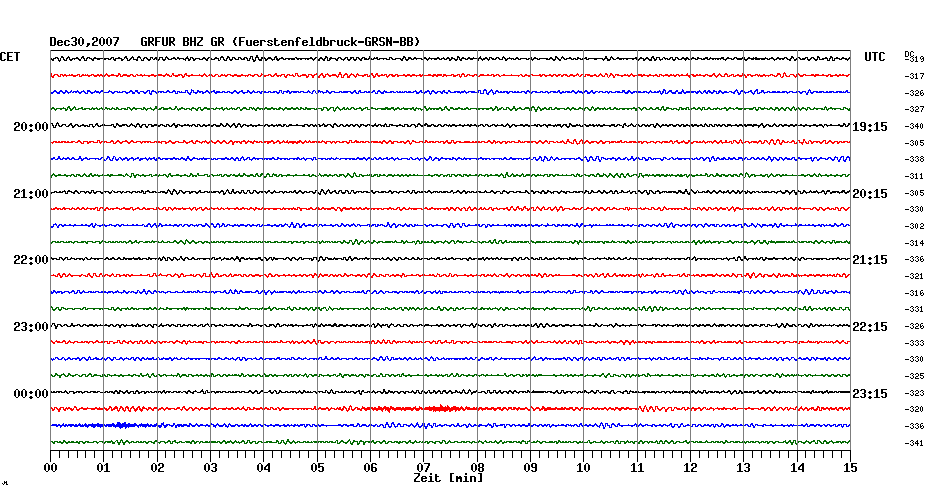Pick minute 12 on the time axis
The height and width of the screenshot is (494, 930).
pos(690,468)
